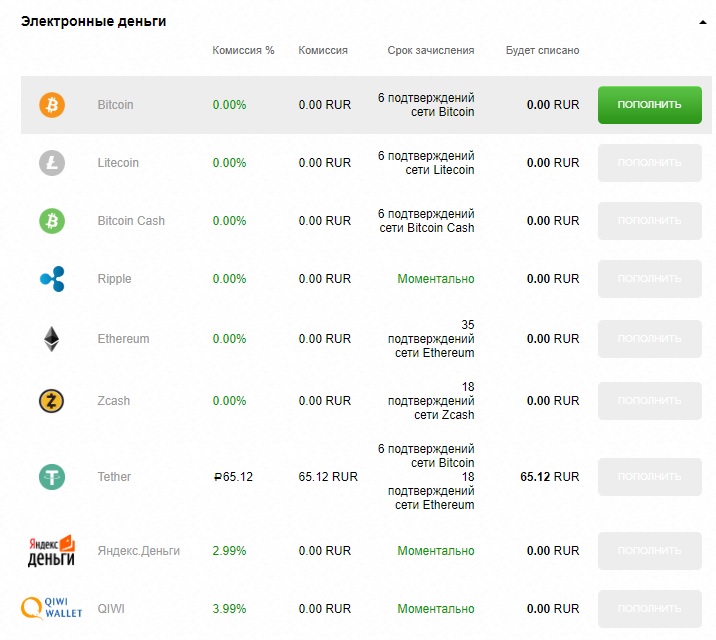
Task: Select the Litecoin payment method name
Action: [118, 163]
